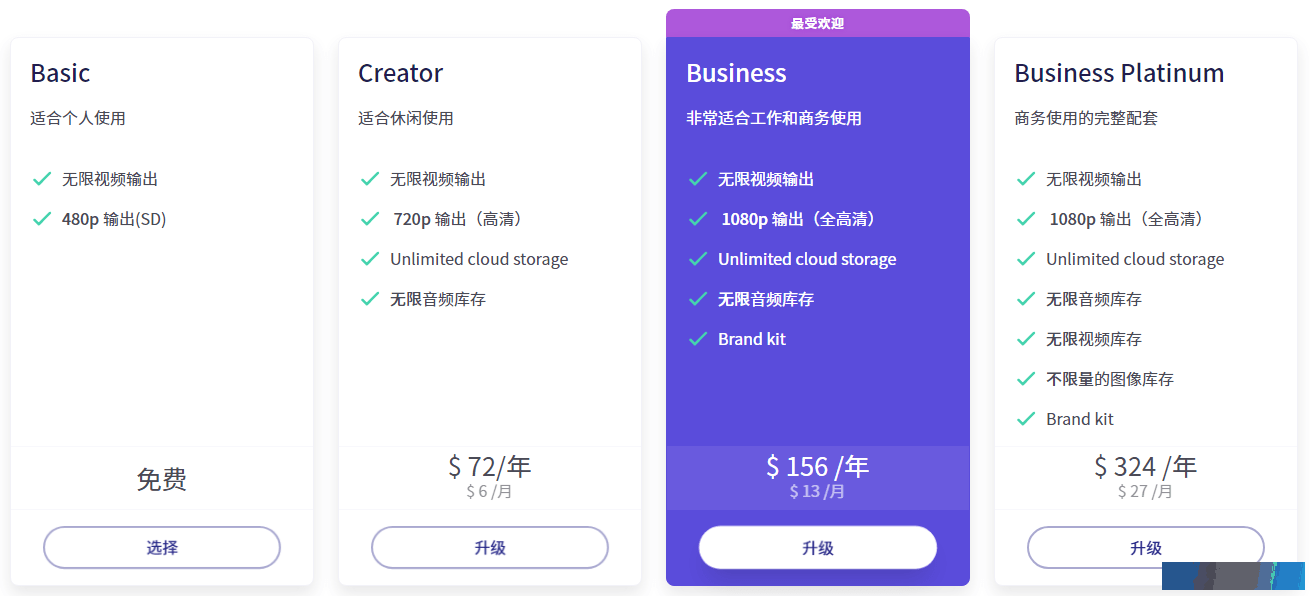Choose the Basic plan with 选择 button

[162, 548]
